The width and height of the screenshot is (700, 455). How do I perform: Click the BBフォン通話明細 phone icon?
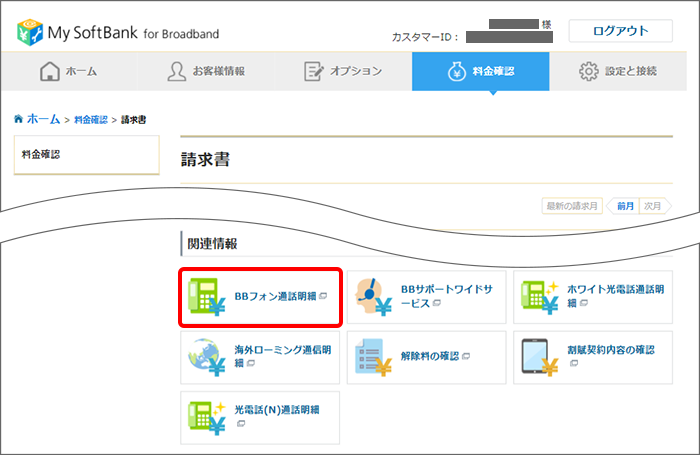pos(207,296)
